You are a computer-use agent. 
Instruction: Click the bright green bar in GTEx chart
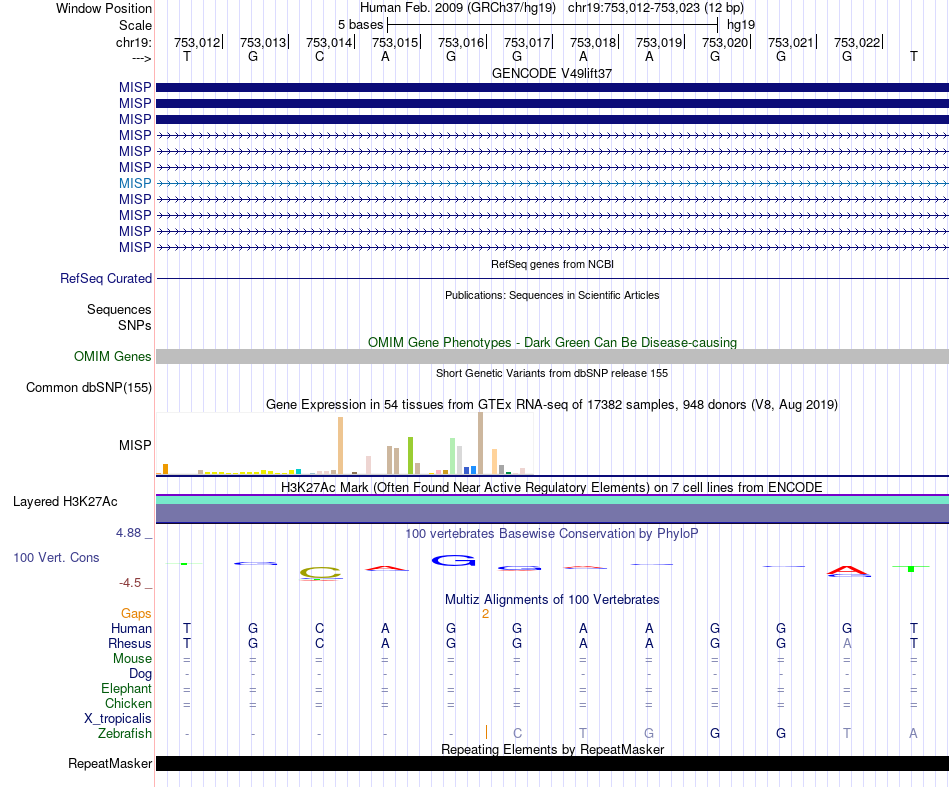click(x=410, y=455)
